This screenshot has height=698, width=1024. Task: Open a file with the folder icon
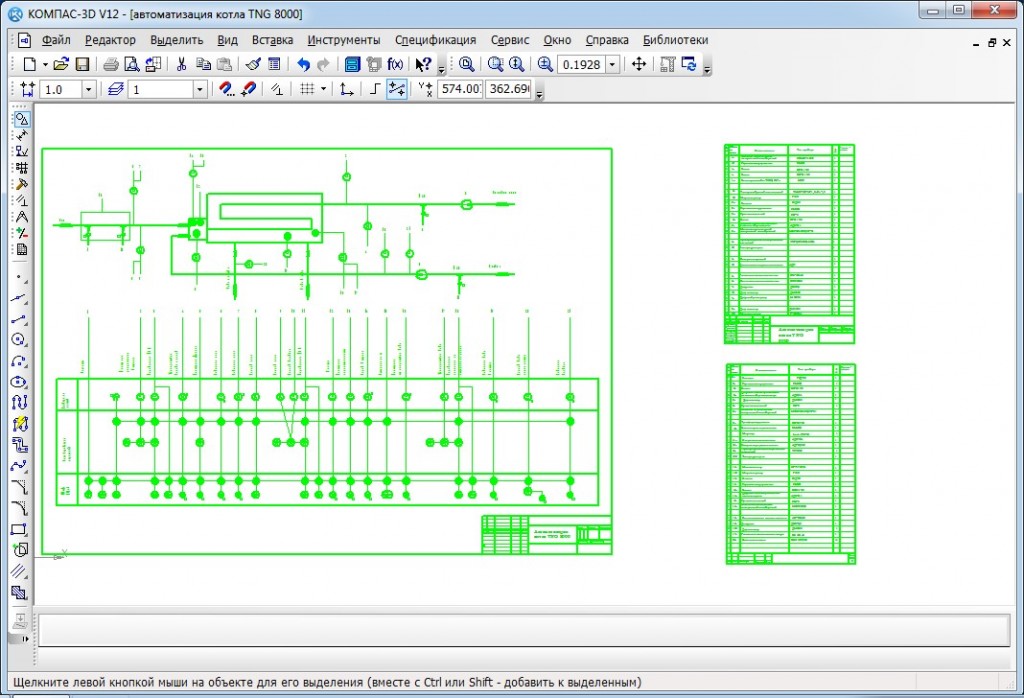point(61,64)
